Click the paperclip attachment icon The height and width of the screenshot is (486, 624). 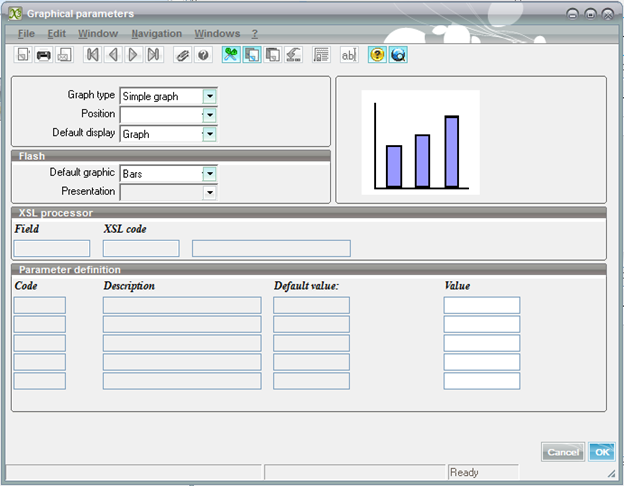point(183,55)
